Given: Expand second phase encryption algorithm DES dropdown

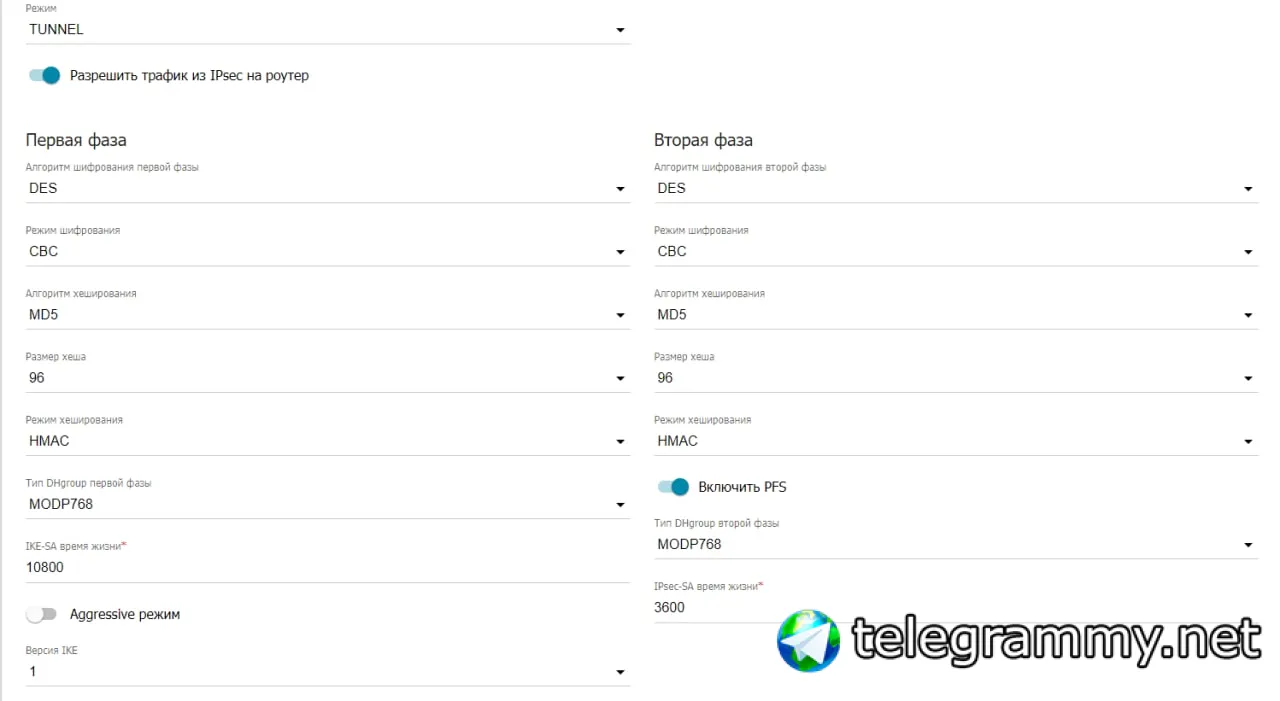Looking at the screenshot, I should [956, 189].
